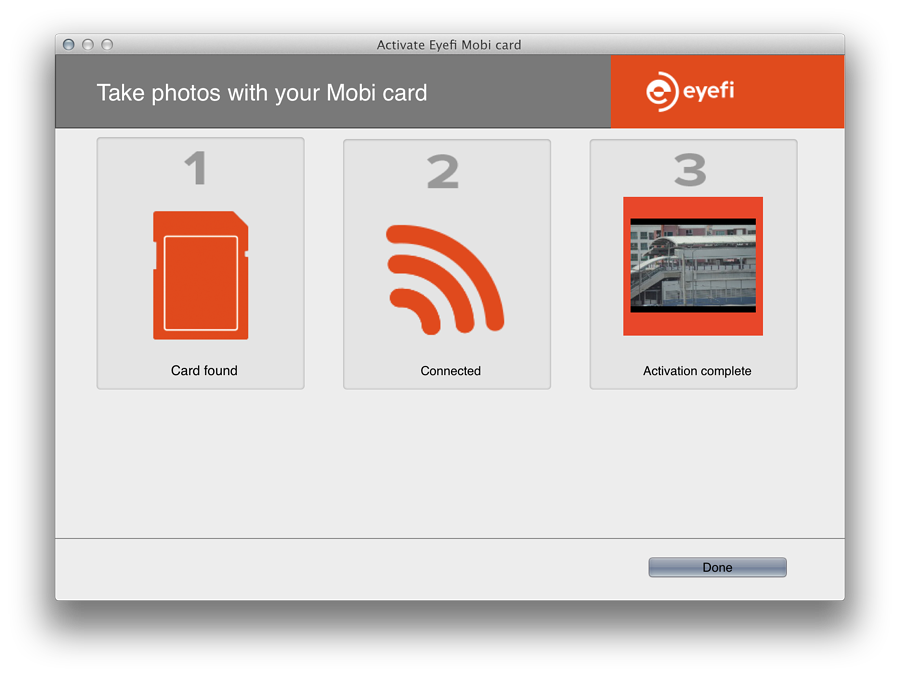Click the step number 1 heading
The image size is (900, 677).
click(x=196, y=168)
